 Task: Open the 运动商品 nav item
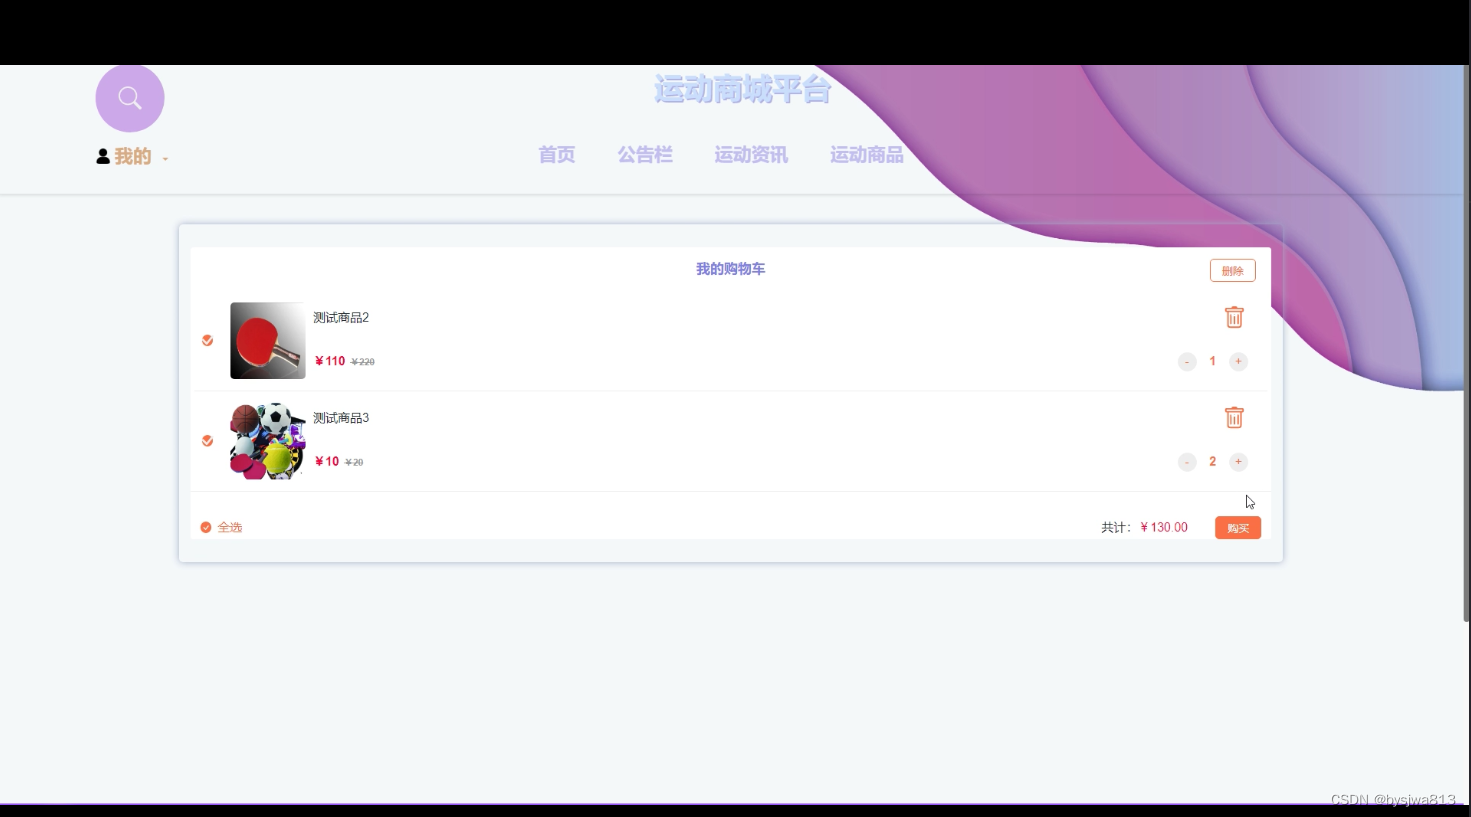point(867,155)
